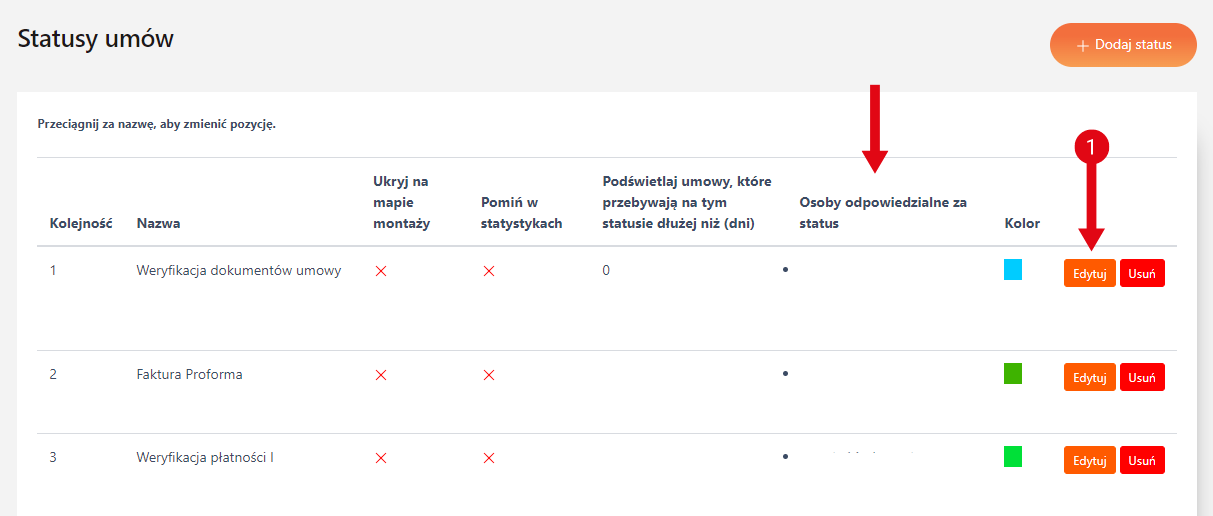Click the Dodaj status button
This screenshot has width=1213, height=516.
click(1122, 45)
